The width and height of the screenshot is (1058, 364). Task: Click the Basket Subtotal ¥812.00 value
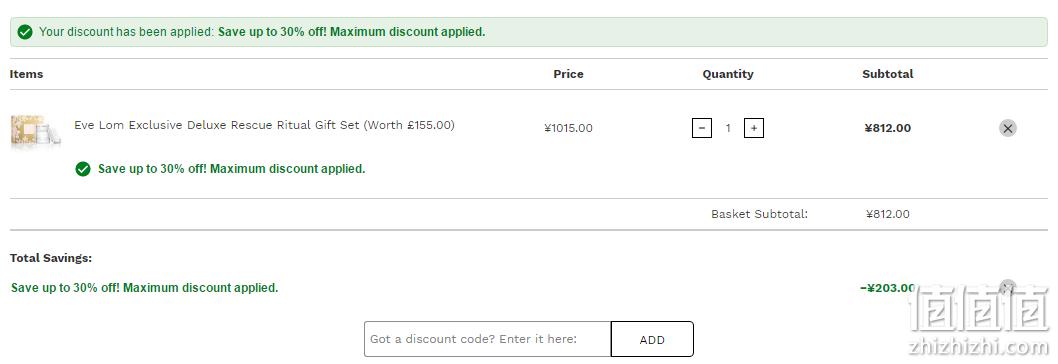tap(887, 214)
